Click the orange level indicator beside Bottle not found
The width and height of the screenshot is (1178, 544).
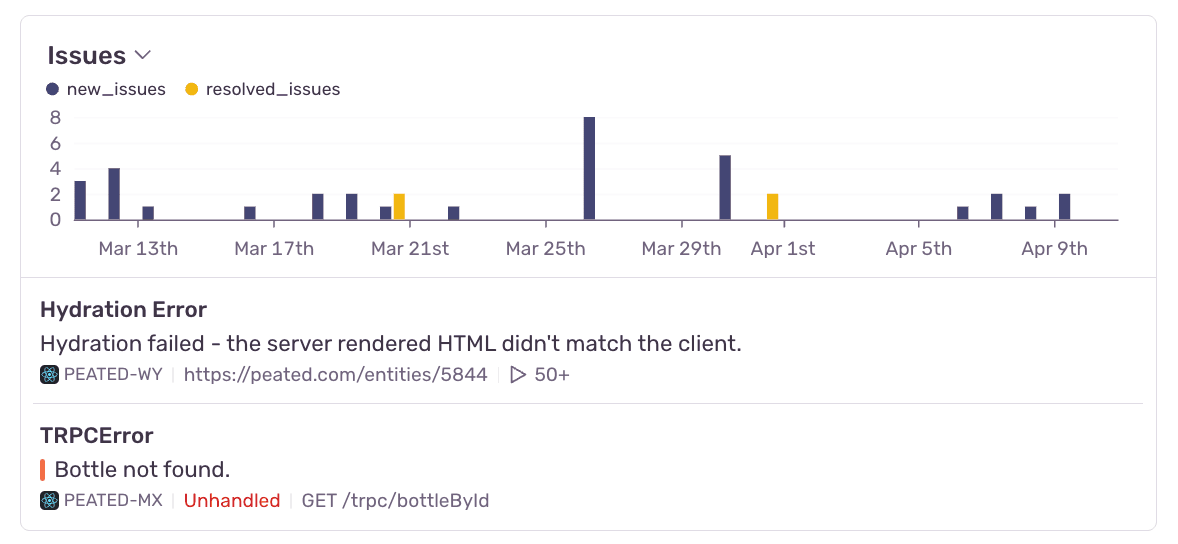point(43,469)
